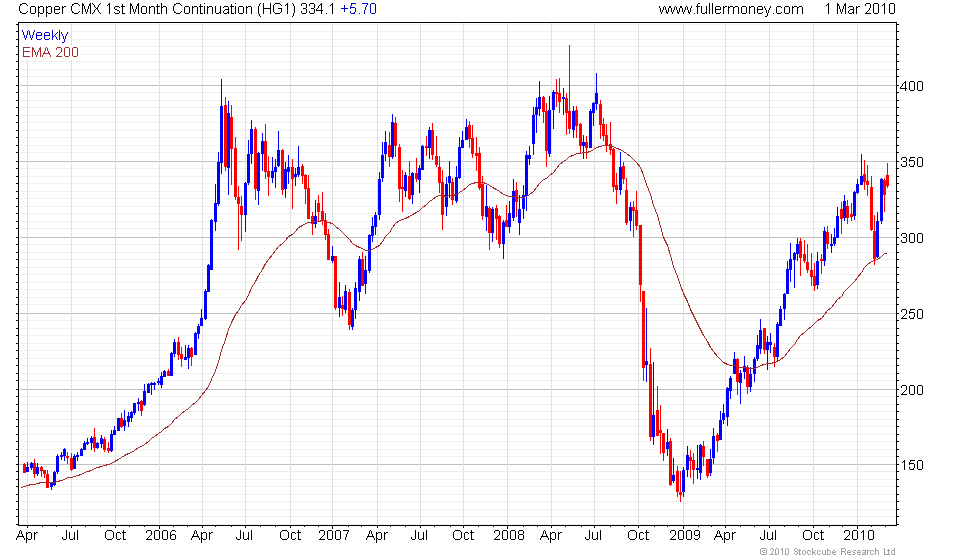Click the 'EMA 200' legend label

coord(50,52)
